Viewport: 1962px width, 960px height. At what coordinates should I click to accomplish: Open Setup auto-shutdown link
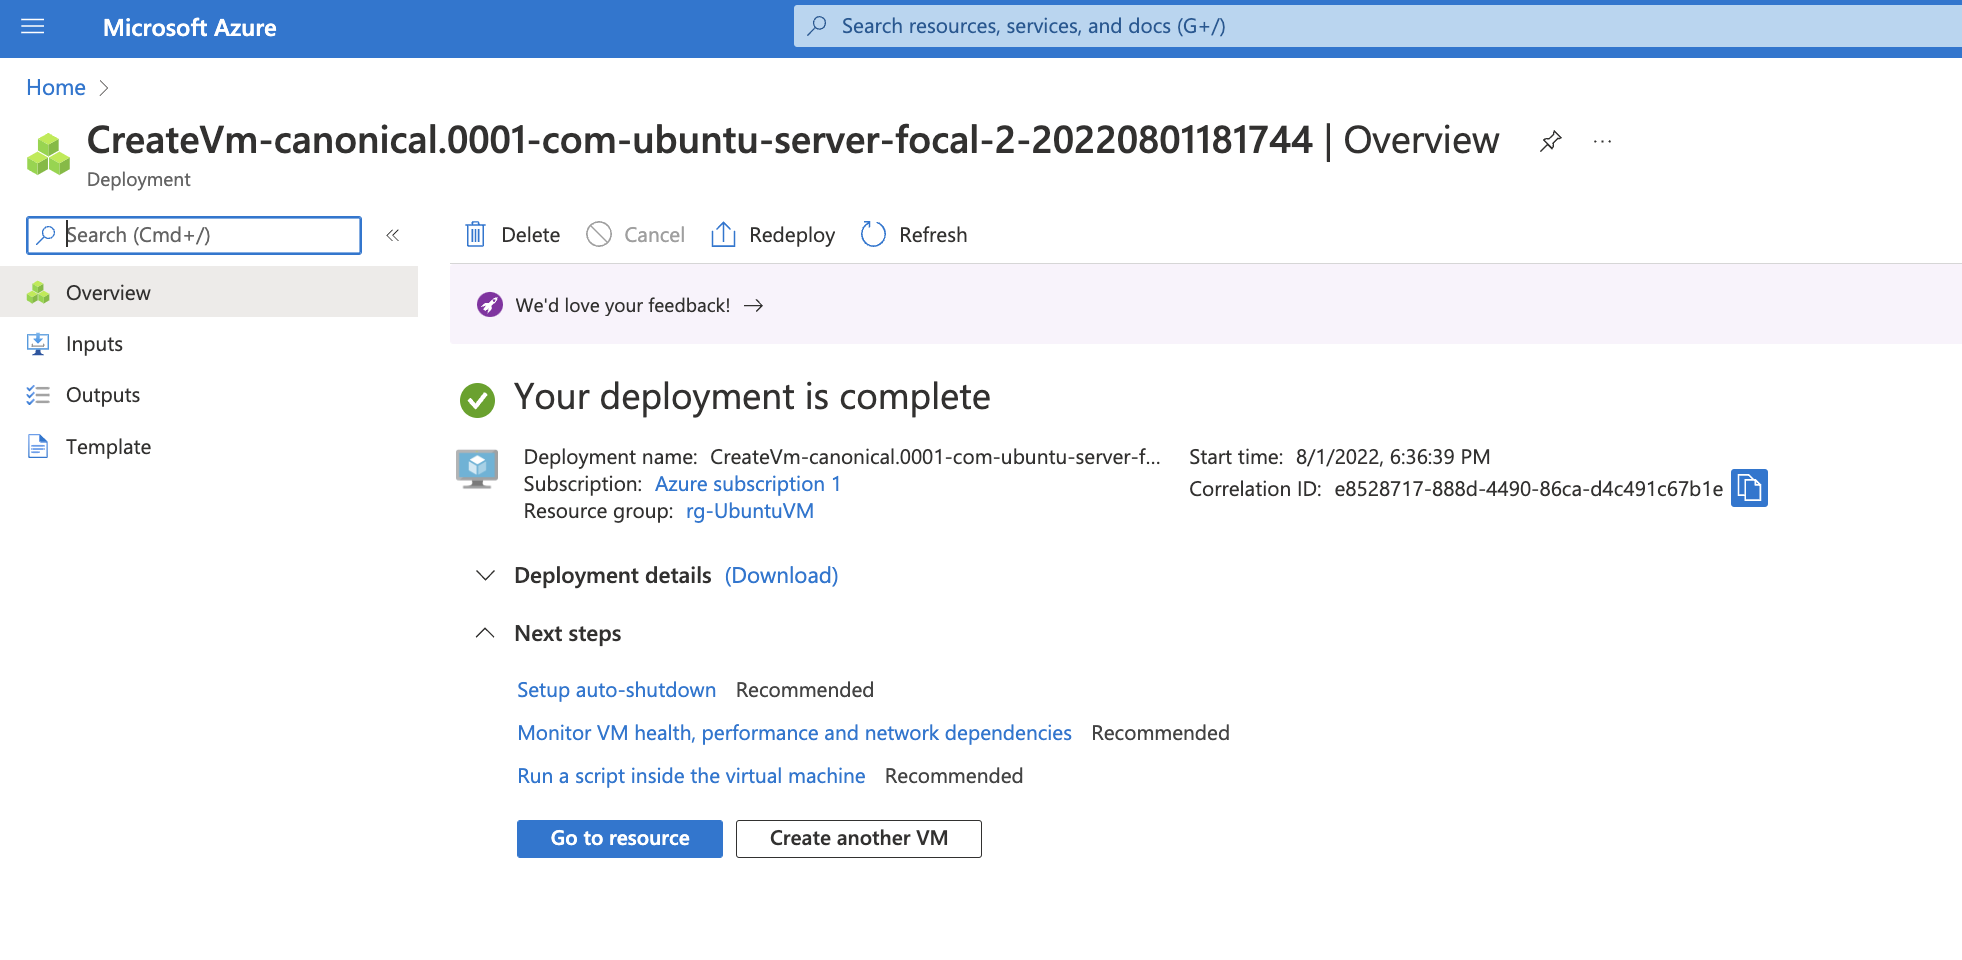[616, 690]
